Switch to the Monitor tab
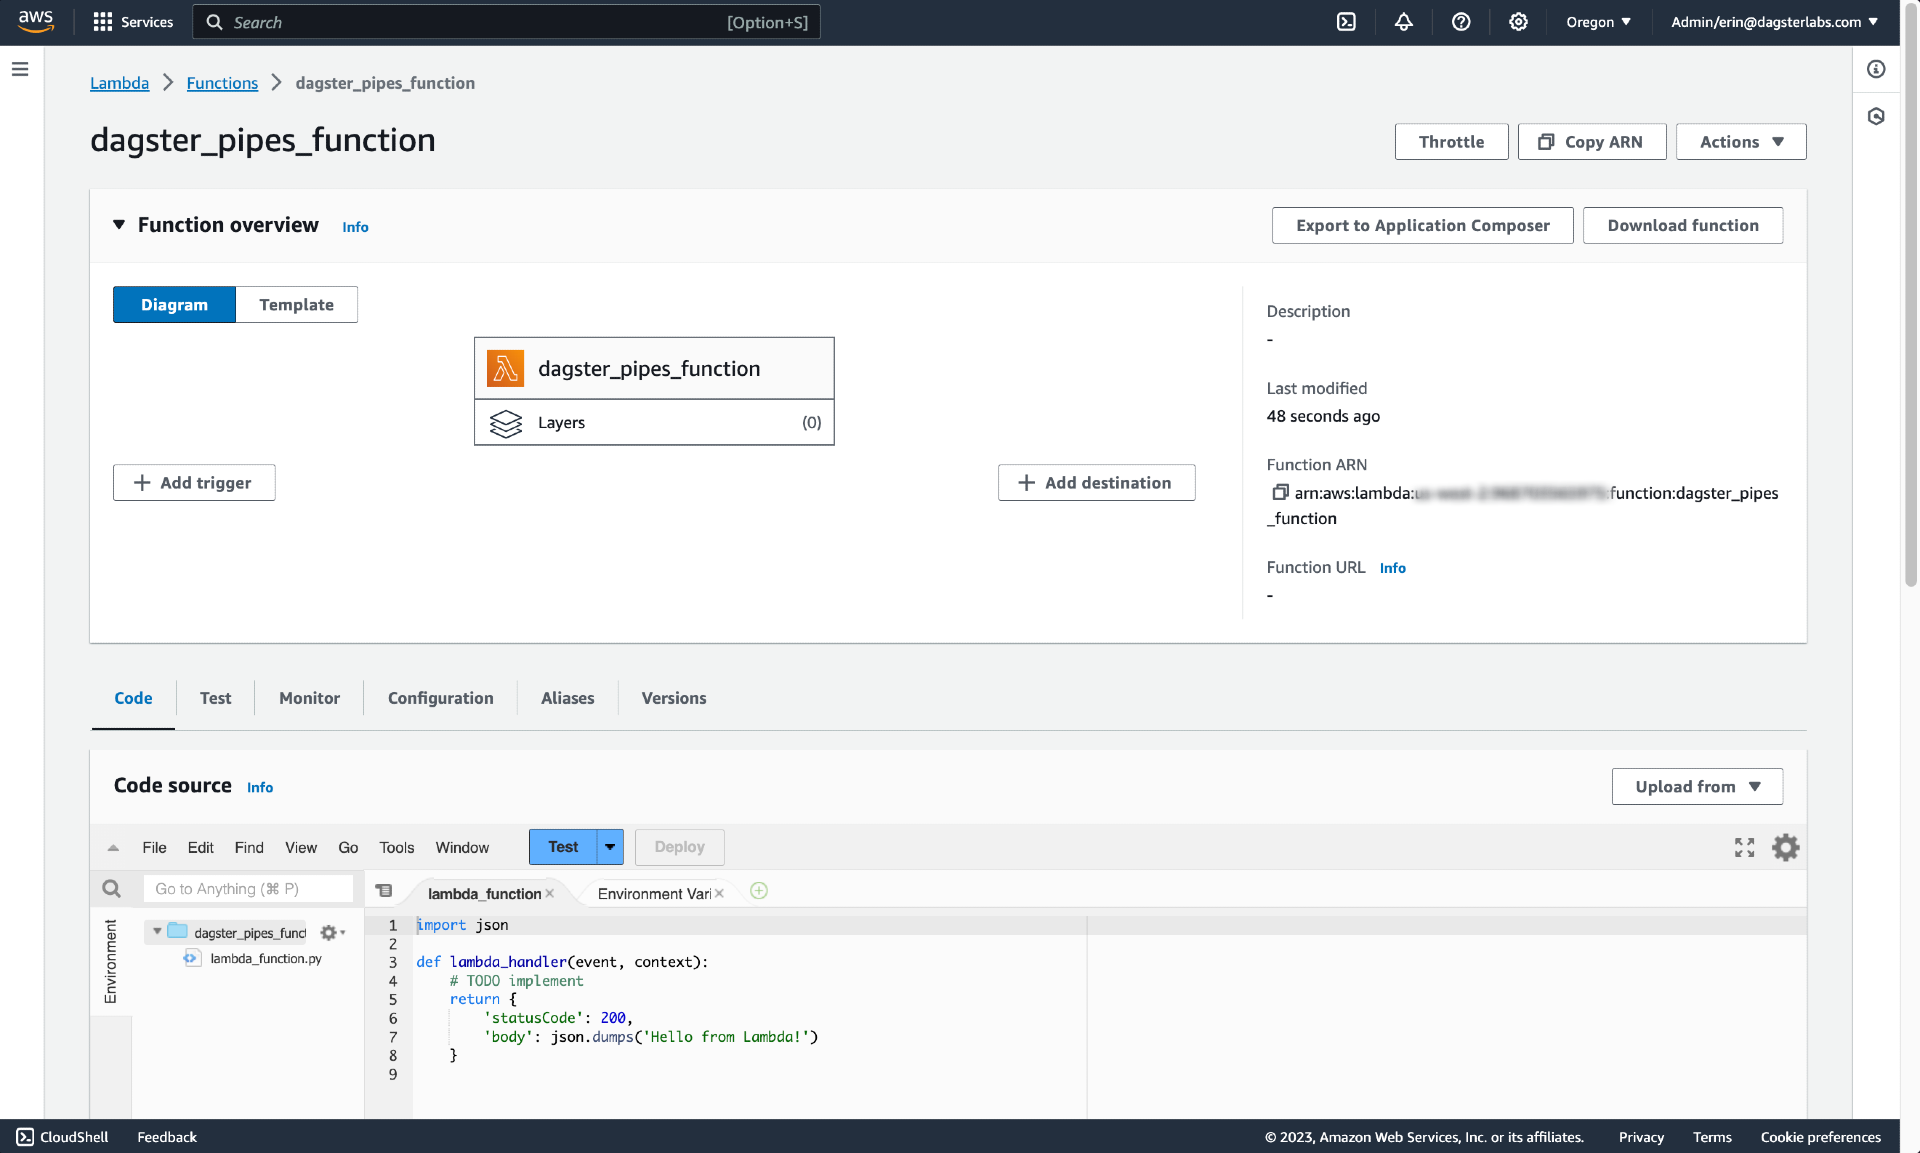Image resolution: width=1920 pixels, height=1153 pixels. click(x=308, y=698)
